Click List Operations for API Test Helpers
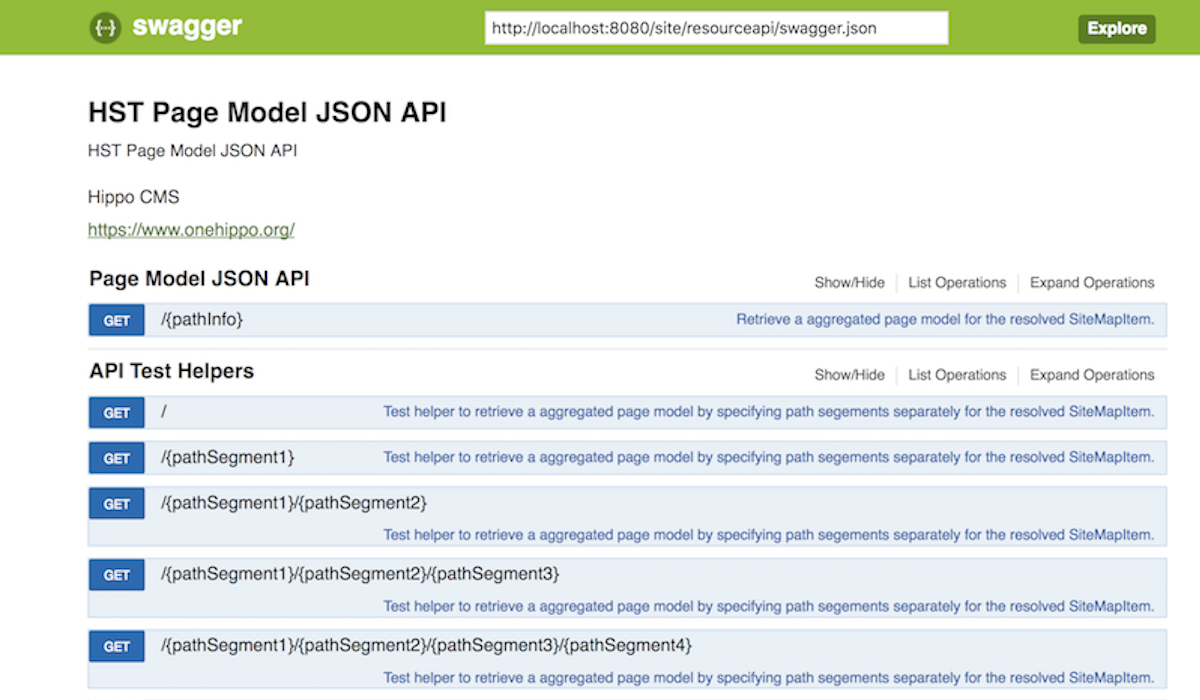This screenshot has width=1200, height=700. 957,375
